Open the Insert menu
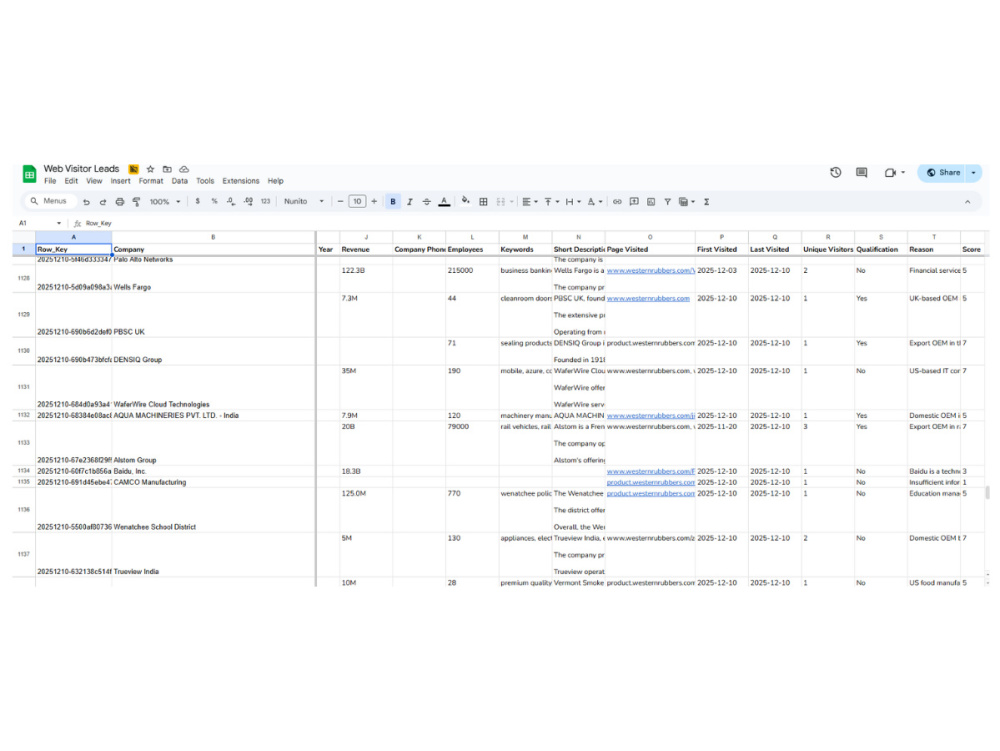 pos(121,181)
